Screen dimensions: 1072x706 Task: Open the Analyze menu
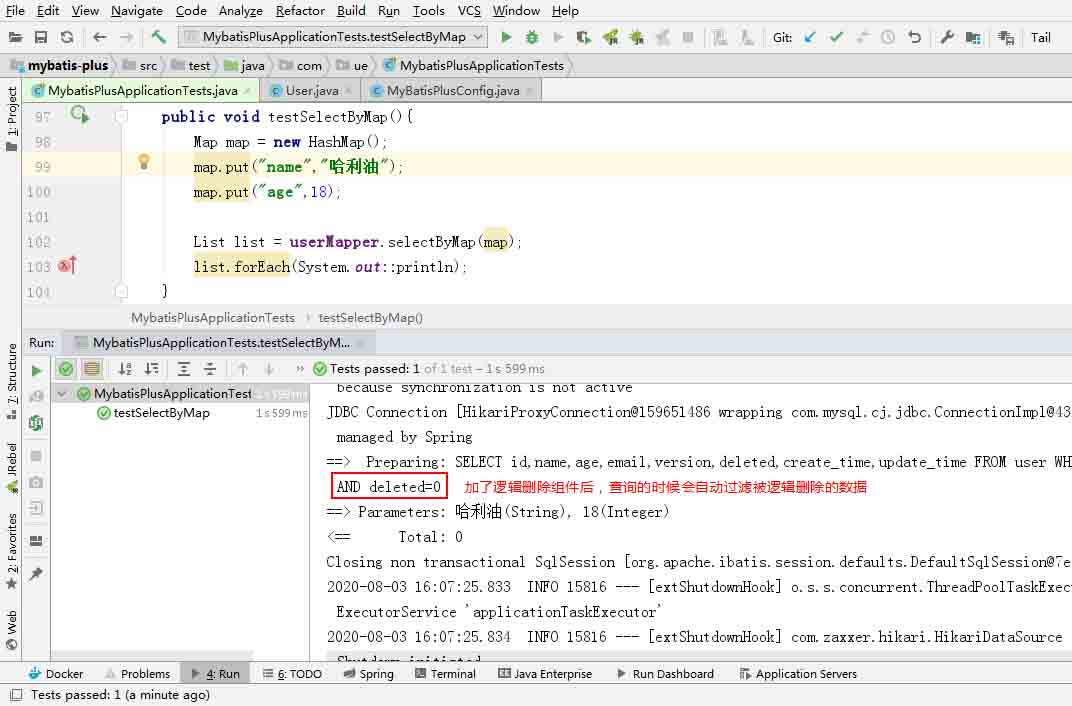241,11
